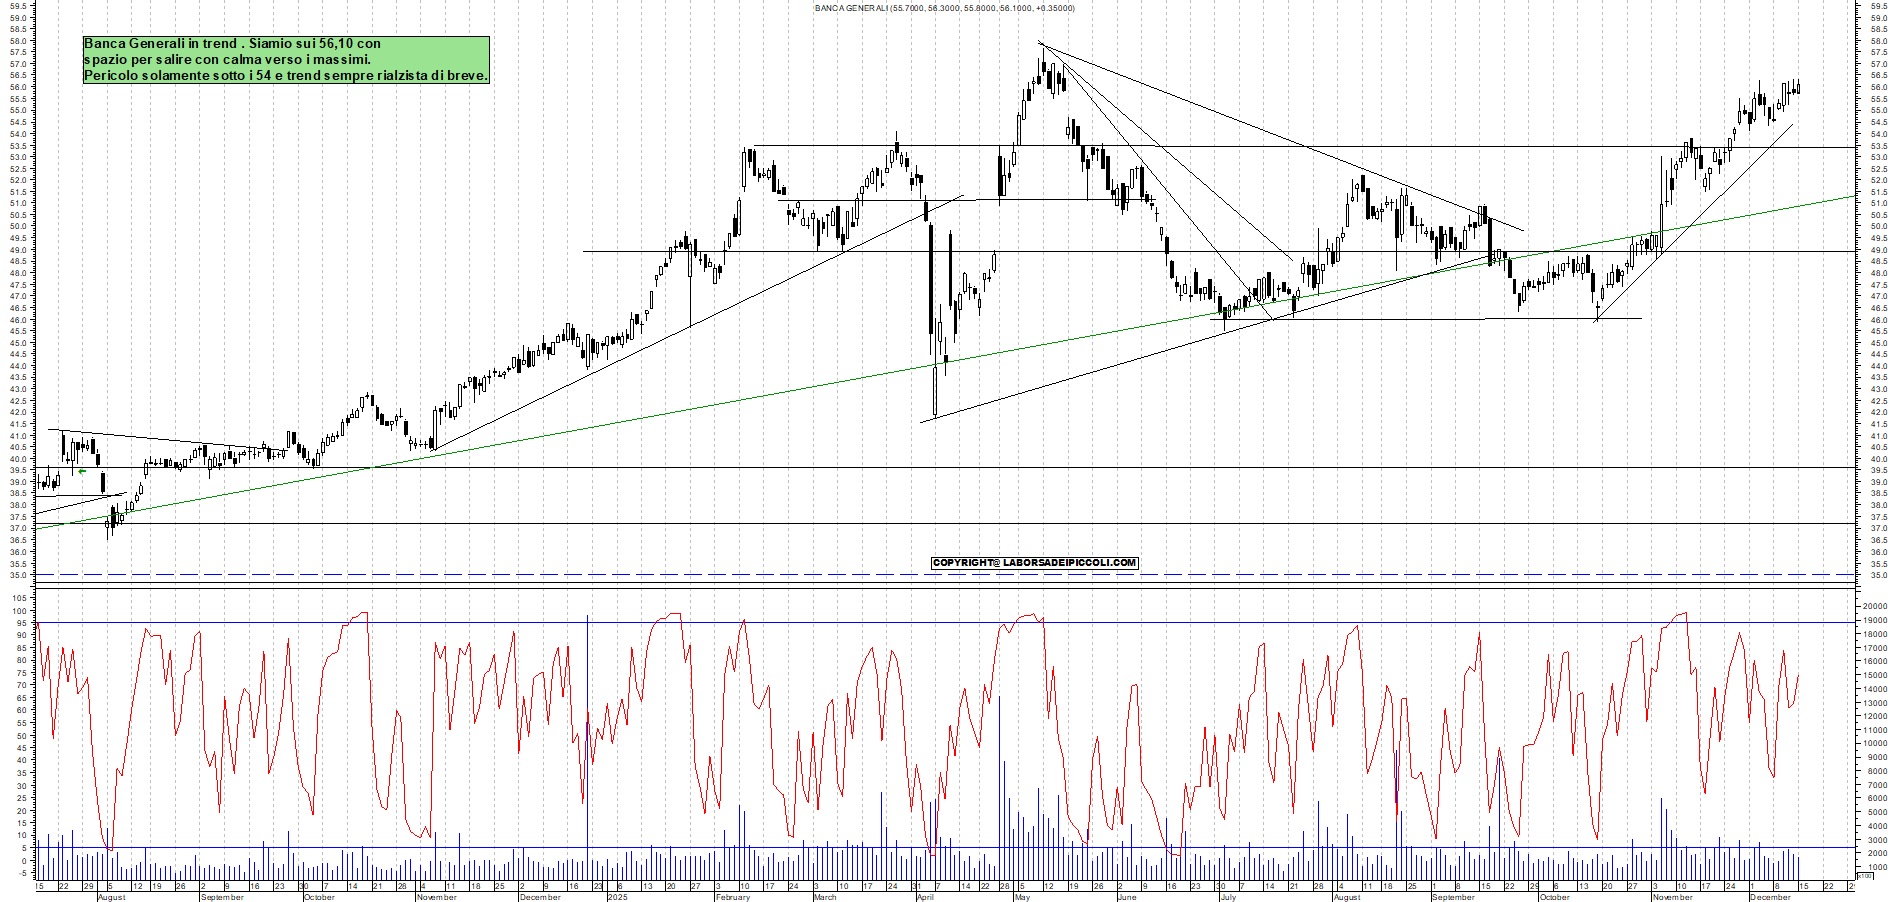Select the May label on the time axis
The image size is (1890, 902).
tap(1022, 897)
